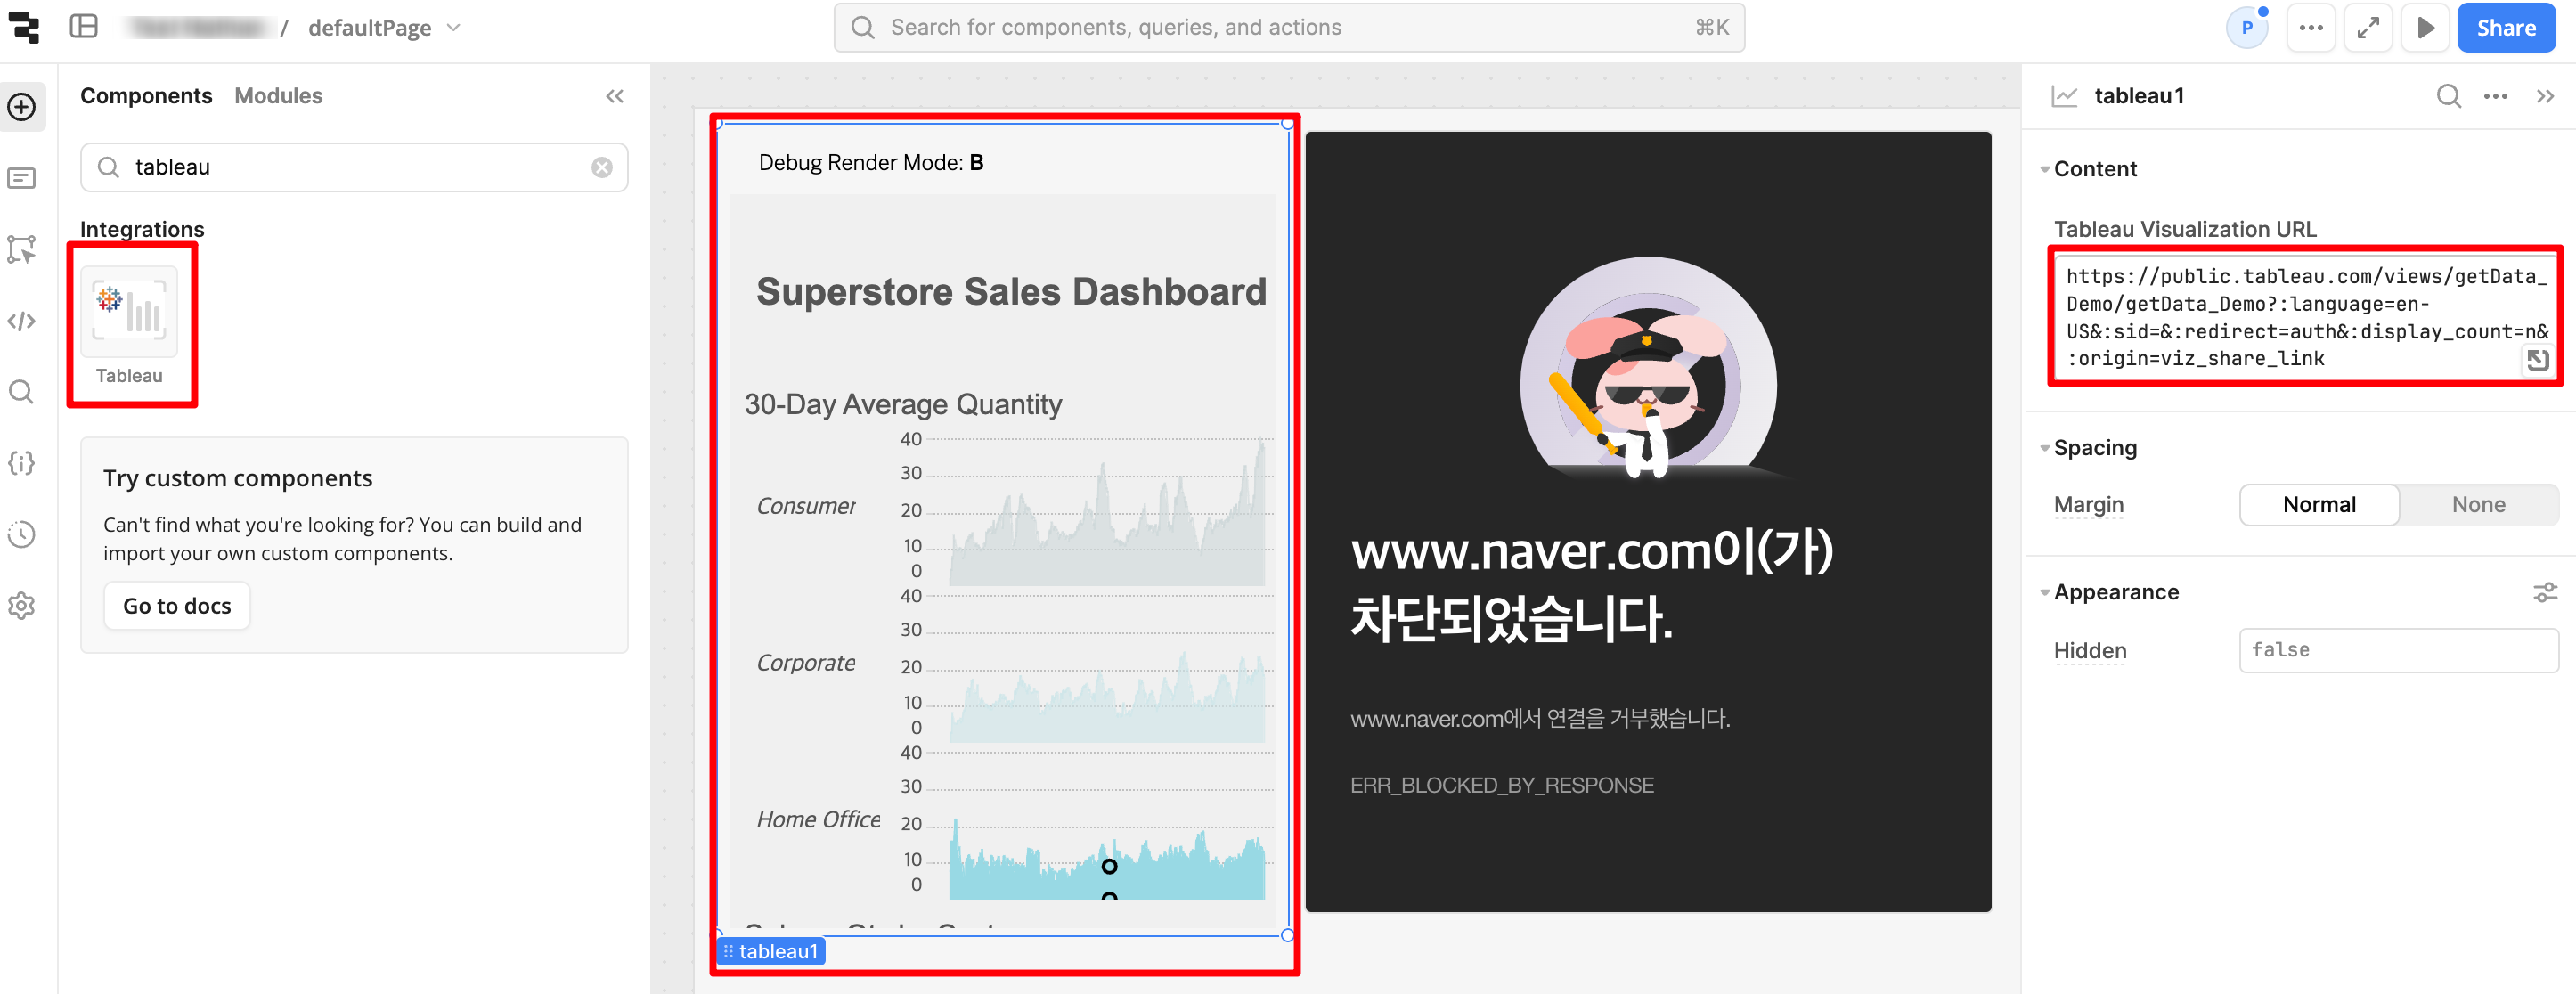2576x994 pixels.
Task: Open the Component tree sidebar icon
Action: coord(22,250)
